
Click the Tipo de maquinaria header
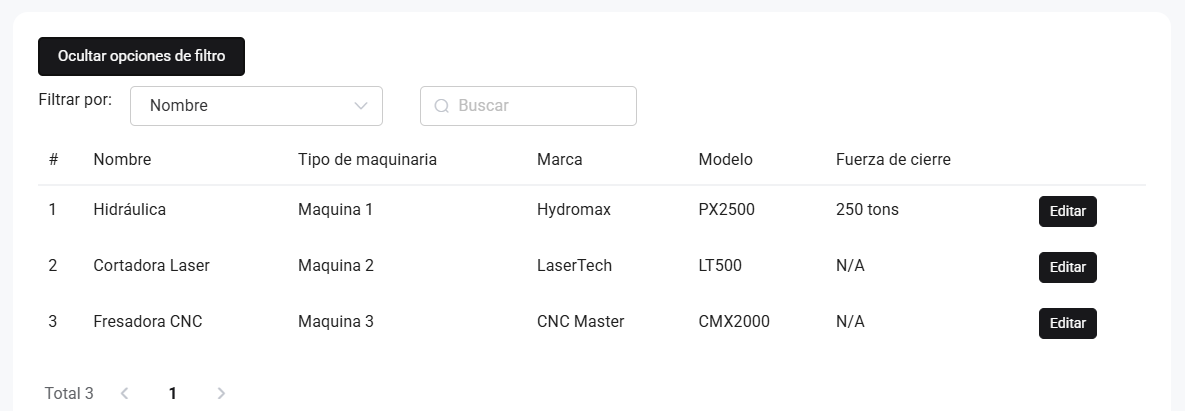pos(367,159)
